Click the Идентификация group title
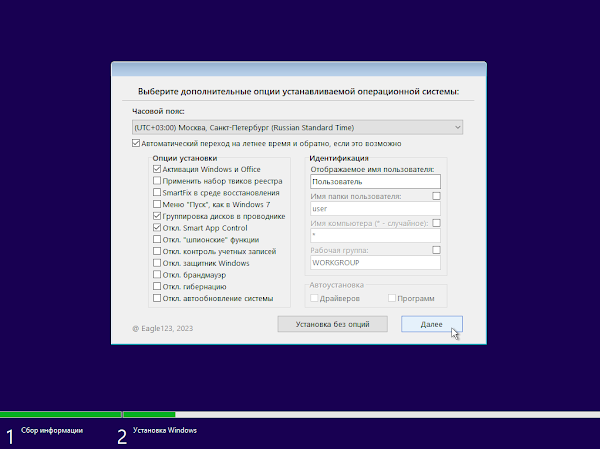Screen dimensions: 600x449 pos(339,158)
